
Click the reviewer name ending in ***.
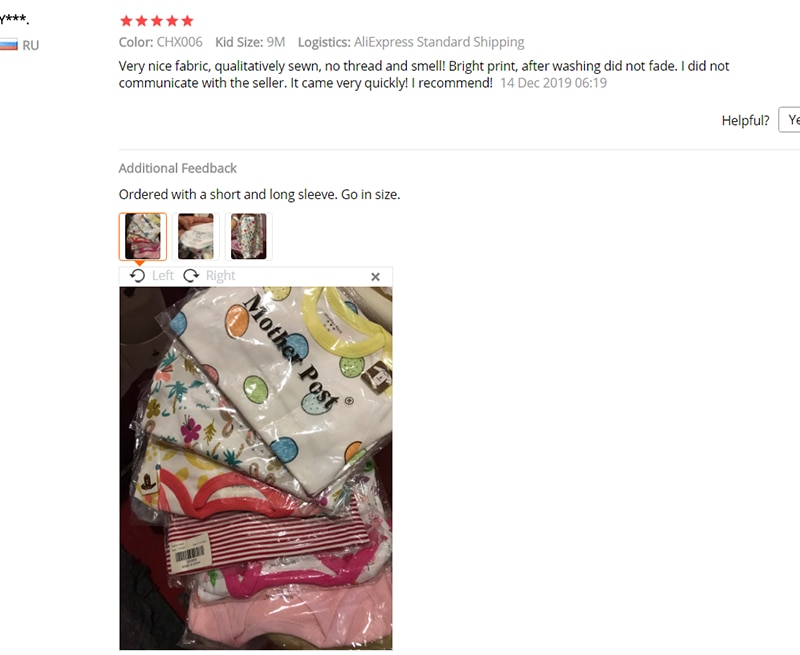(x=14, y=20)
